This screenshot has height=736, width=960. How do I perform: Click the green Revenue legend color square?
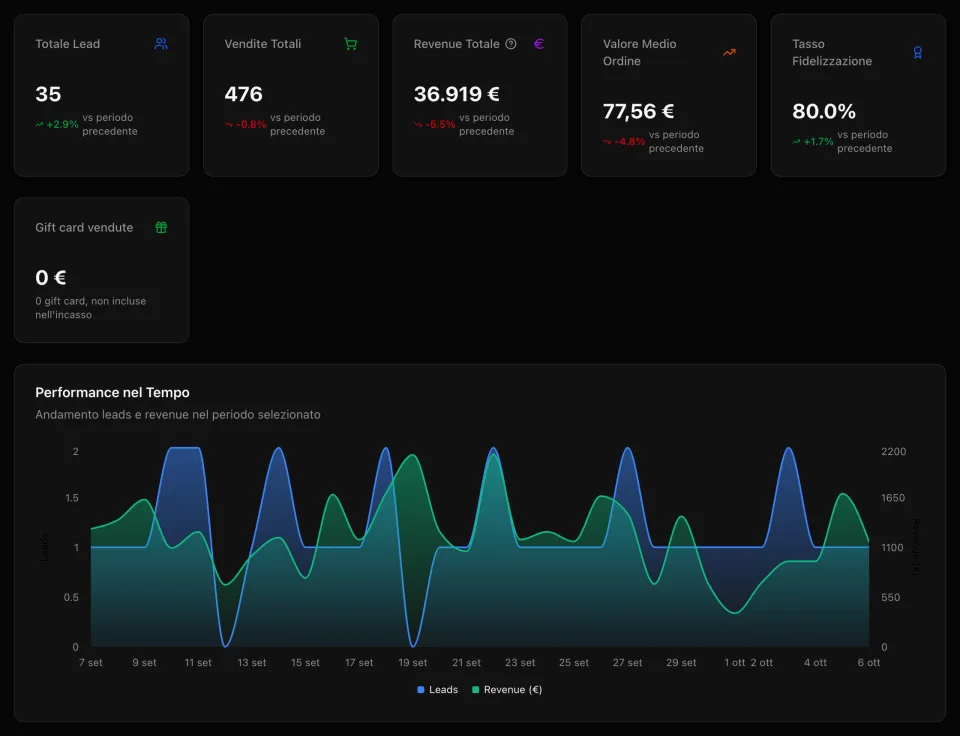pos(476,689)
